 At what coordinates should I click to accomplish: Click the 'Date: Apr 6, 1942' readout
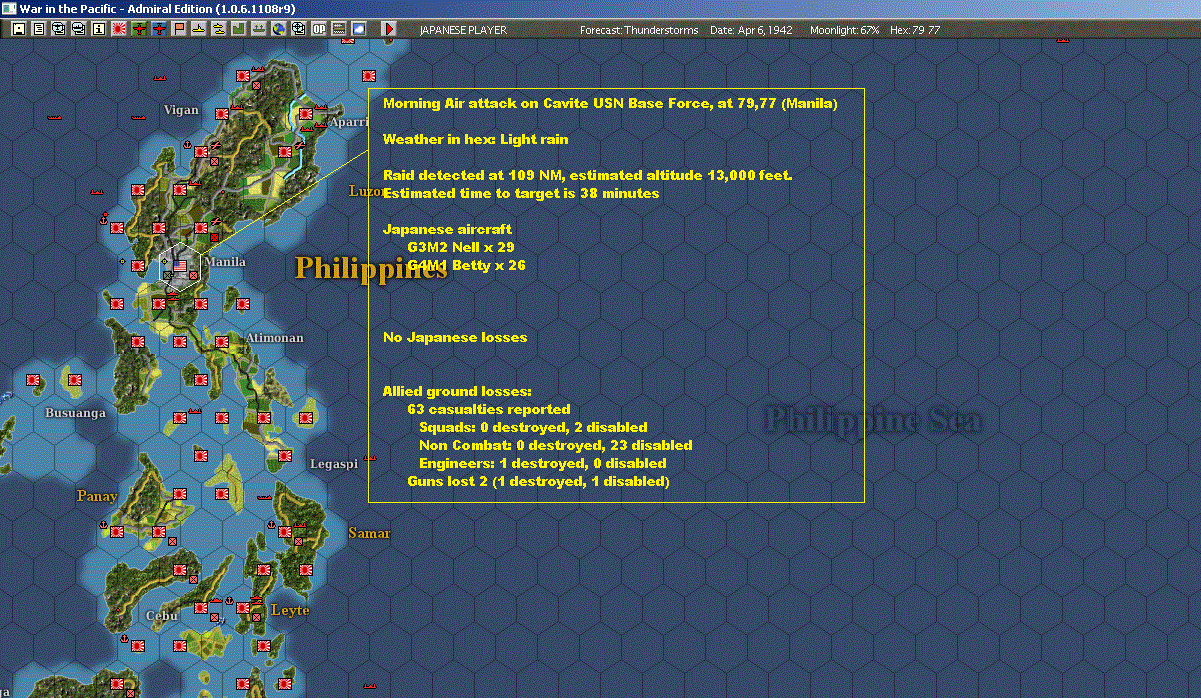(751, 30)
